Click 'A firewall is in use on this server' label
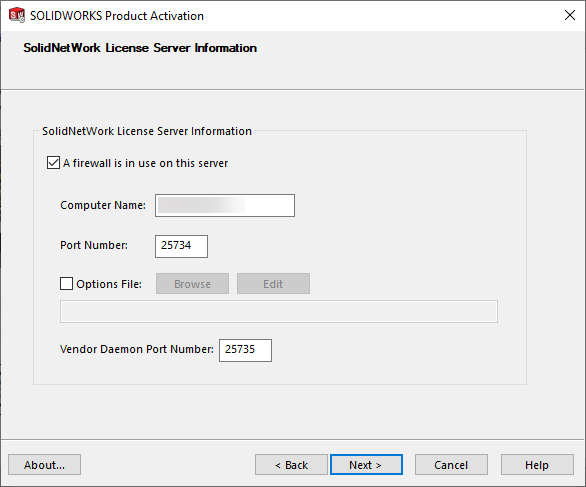This screenshot has height=487, width=586. (x=145, y=163)
